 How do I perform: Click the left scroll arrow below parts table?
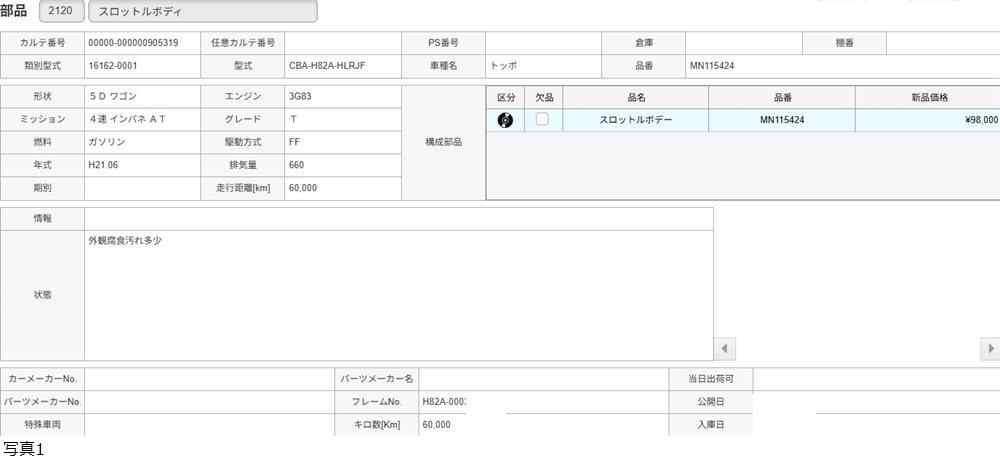click(725, 349)
